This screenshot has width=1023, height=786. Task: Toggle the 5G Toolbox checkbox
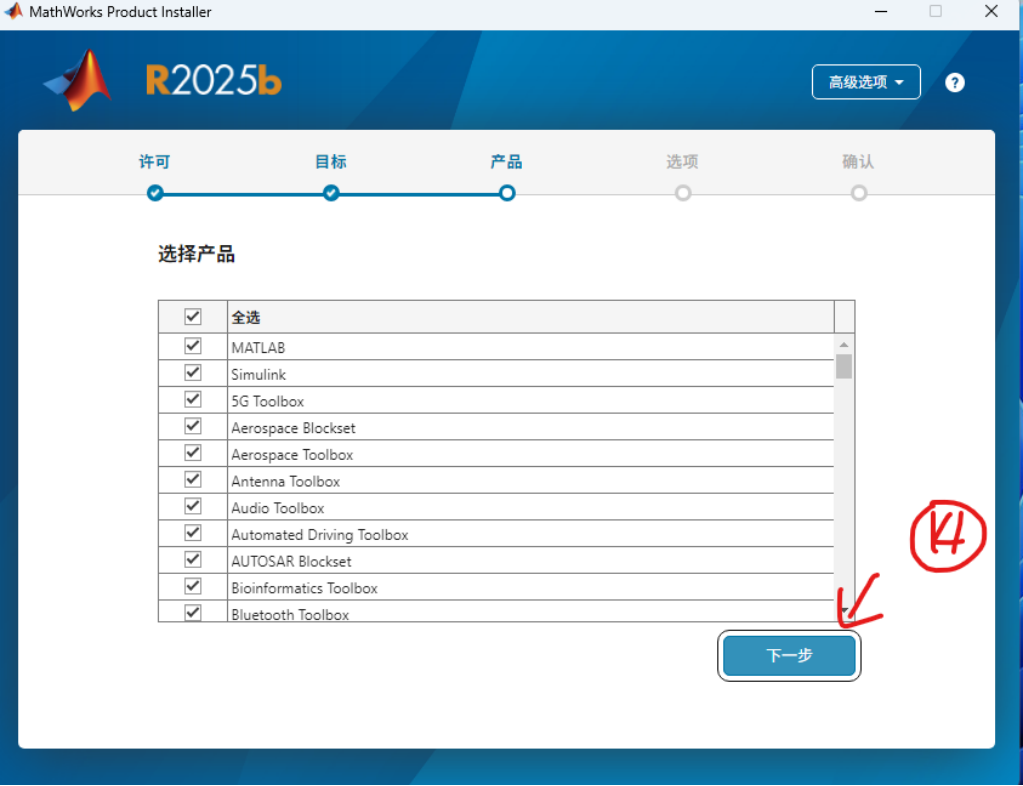[192, 399]
